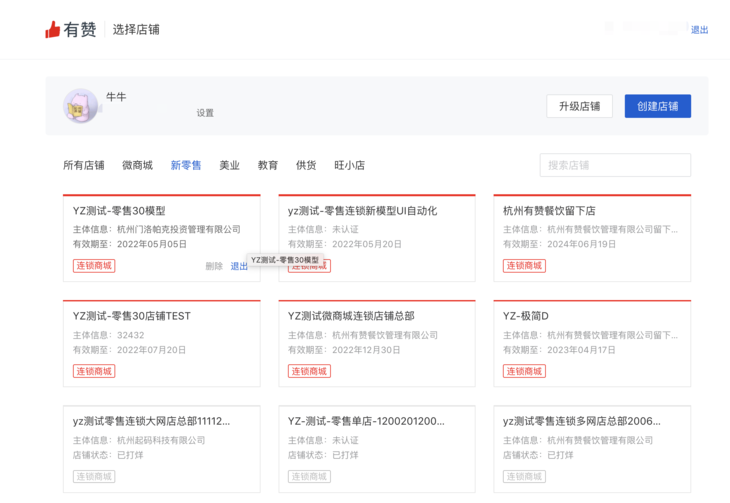Select the 旺小店 tab
The height and width of the screenshot is (503, 730).
point(349,165)
